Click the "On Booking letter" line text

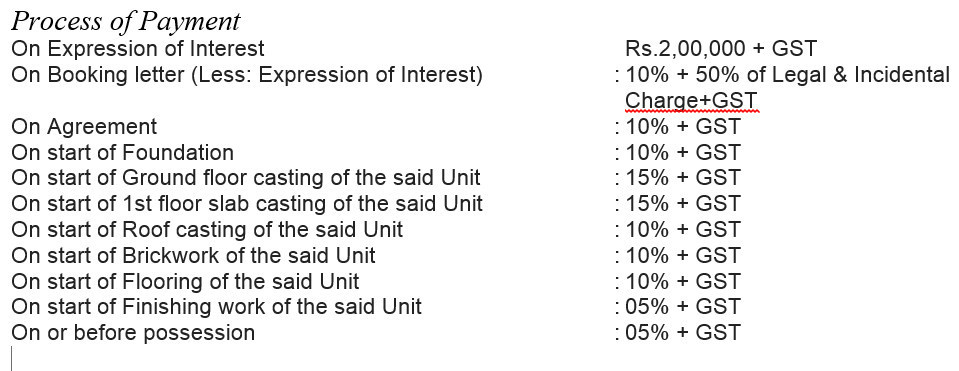(246, 75)
